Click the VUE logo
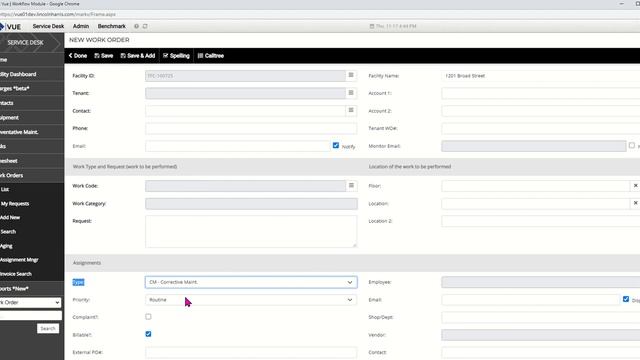640x360 pixels. coord(11,27)
